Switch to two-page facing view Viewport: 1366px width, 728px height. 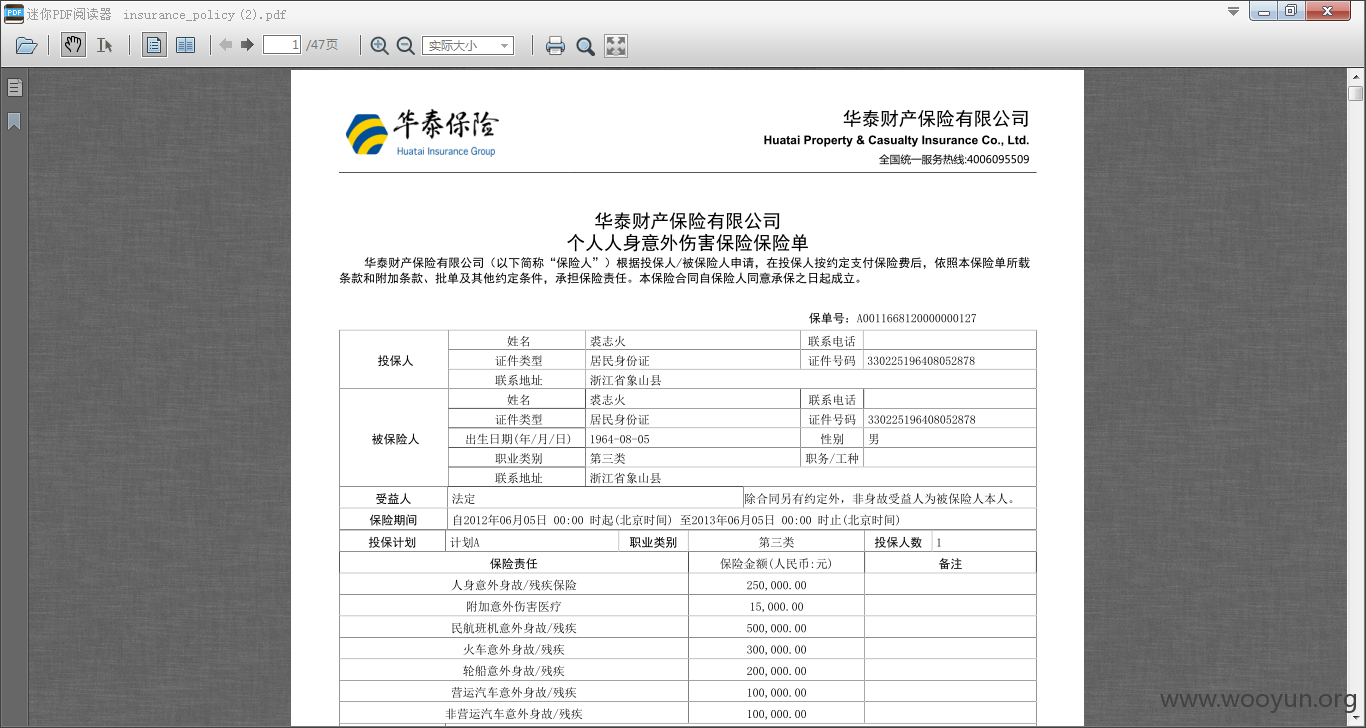click(x=185, y=45)
